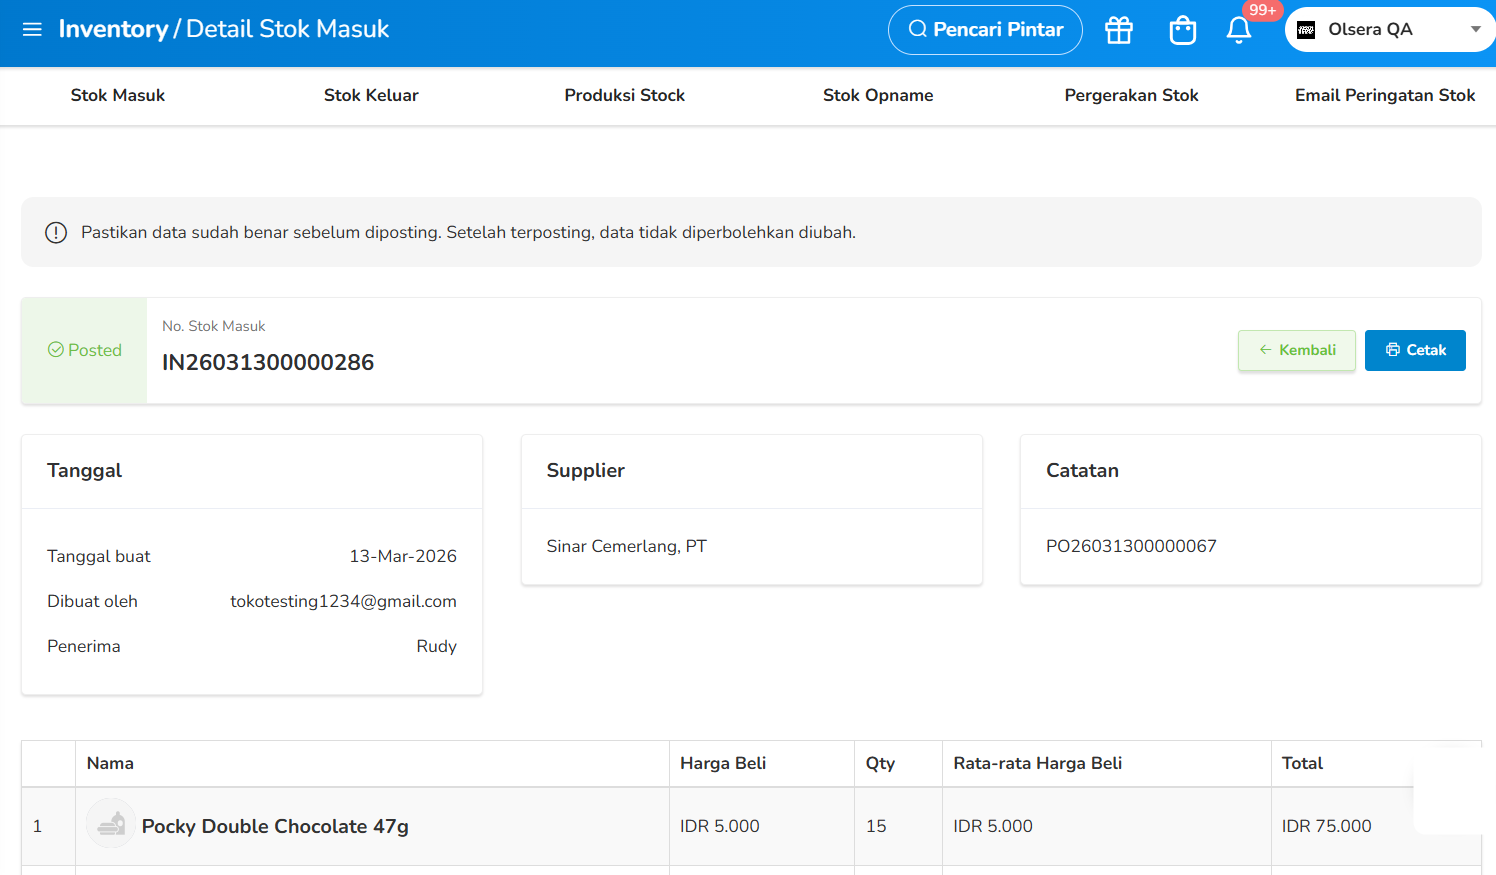Go back with the Kembali button
The width and height of the screenshot is (1496, 875).
(1297, 350)
